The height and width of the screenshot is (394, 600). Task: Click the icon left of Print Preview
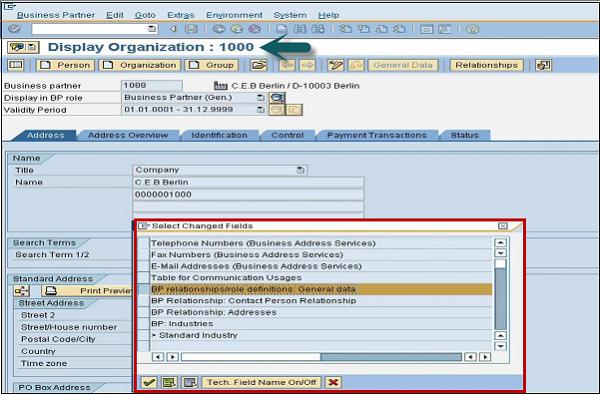pyautogui.click(x=21, y=291)
